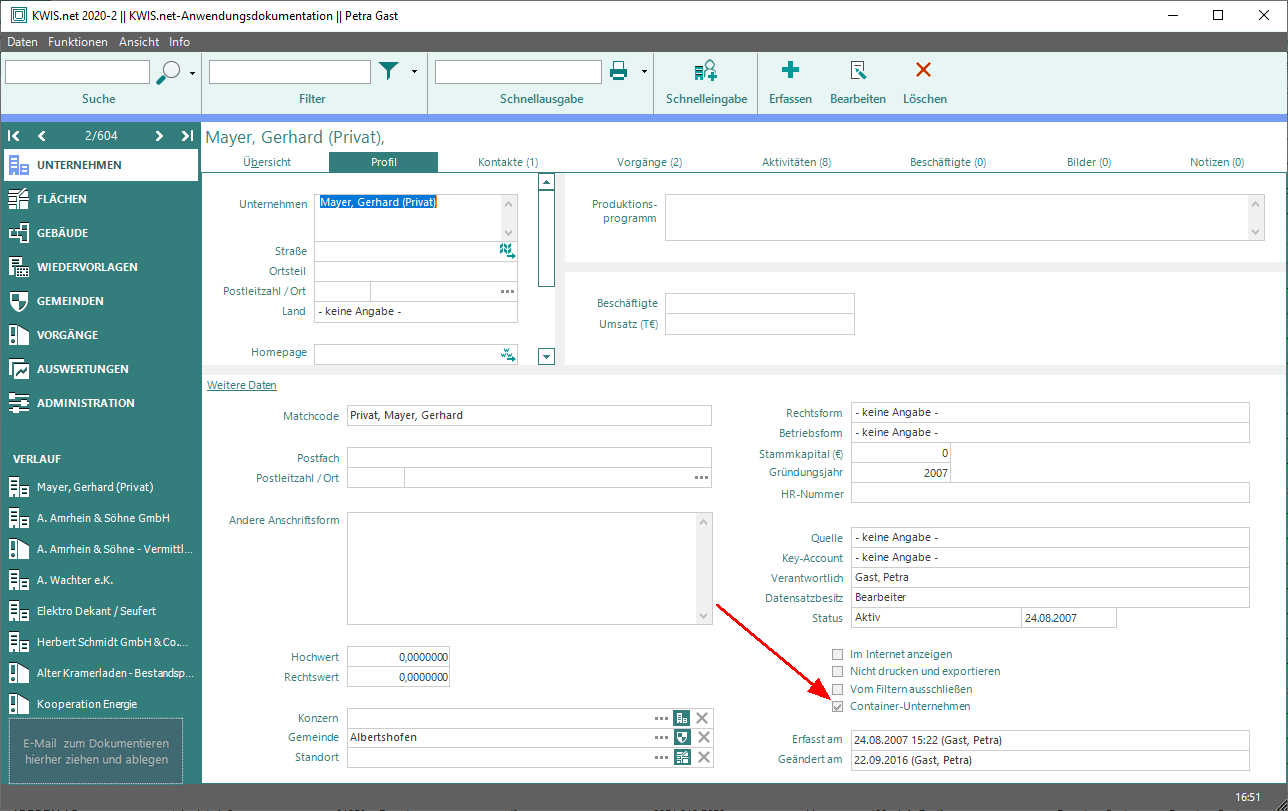Open the Ansicht menu
The height and width of the screenshot is (811, 1288).
(x=139, y=42)
